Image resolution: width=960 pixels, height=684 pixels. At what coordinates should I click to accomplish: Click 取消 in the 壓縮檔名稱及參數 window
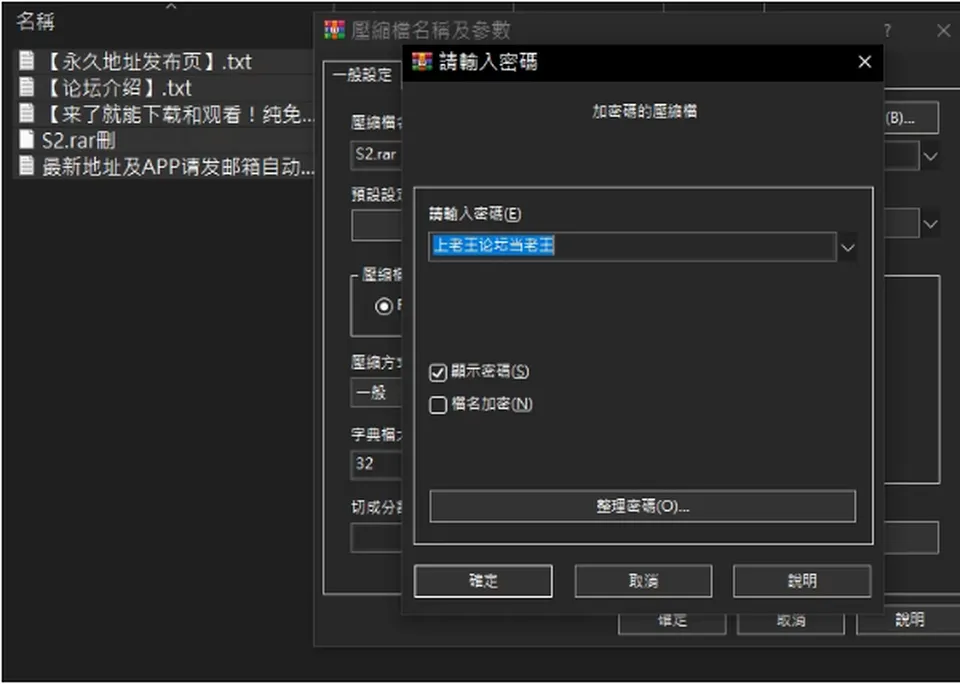click(791, 621)
